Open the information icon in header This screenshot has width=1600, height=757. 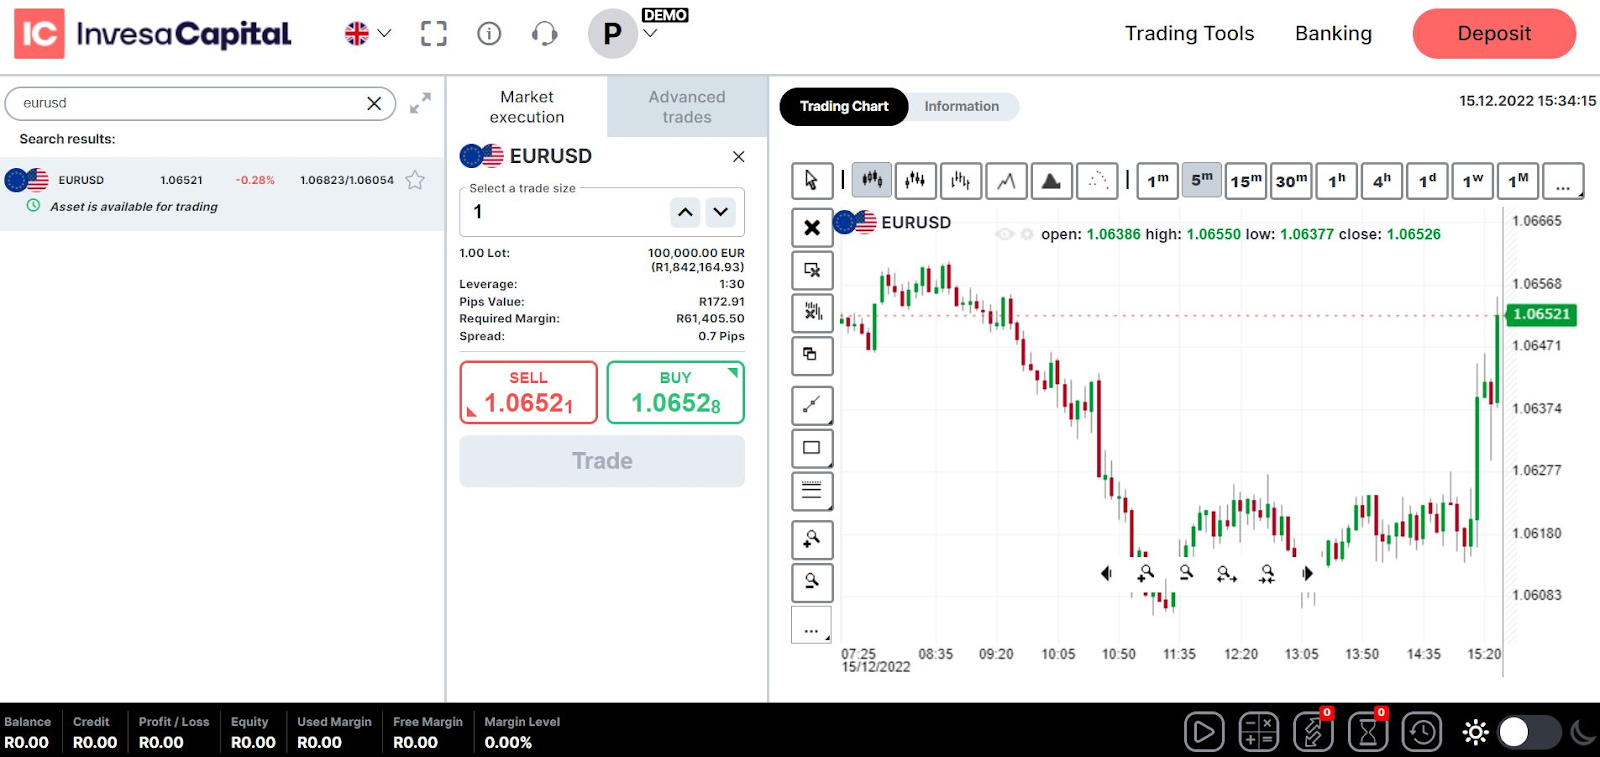click(x=489, y=34)
